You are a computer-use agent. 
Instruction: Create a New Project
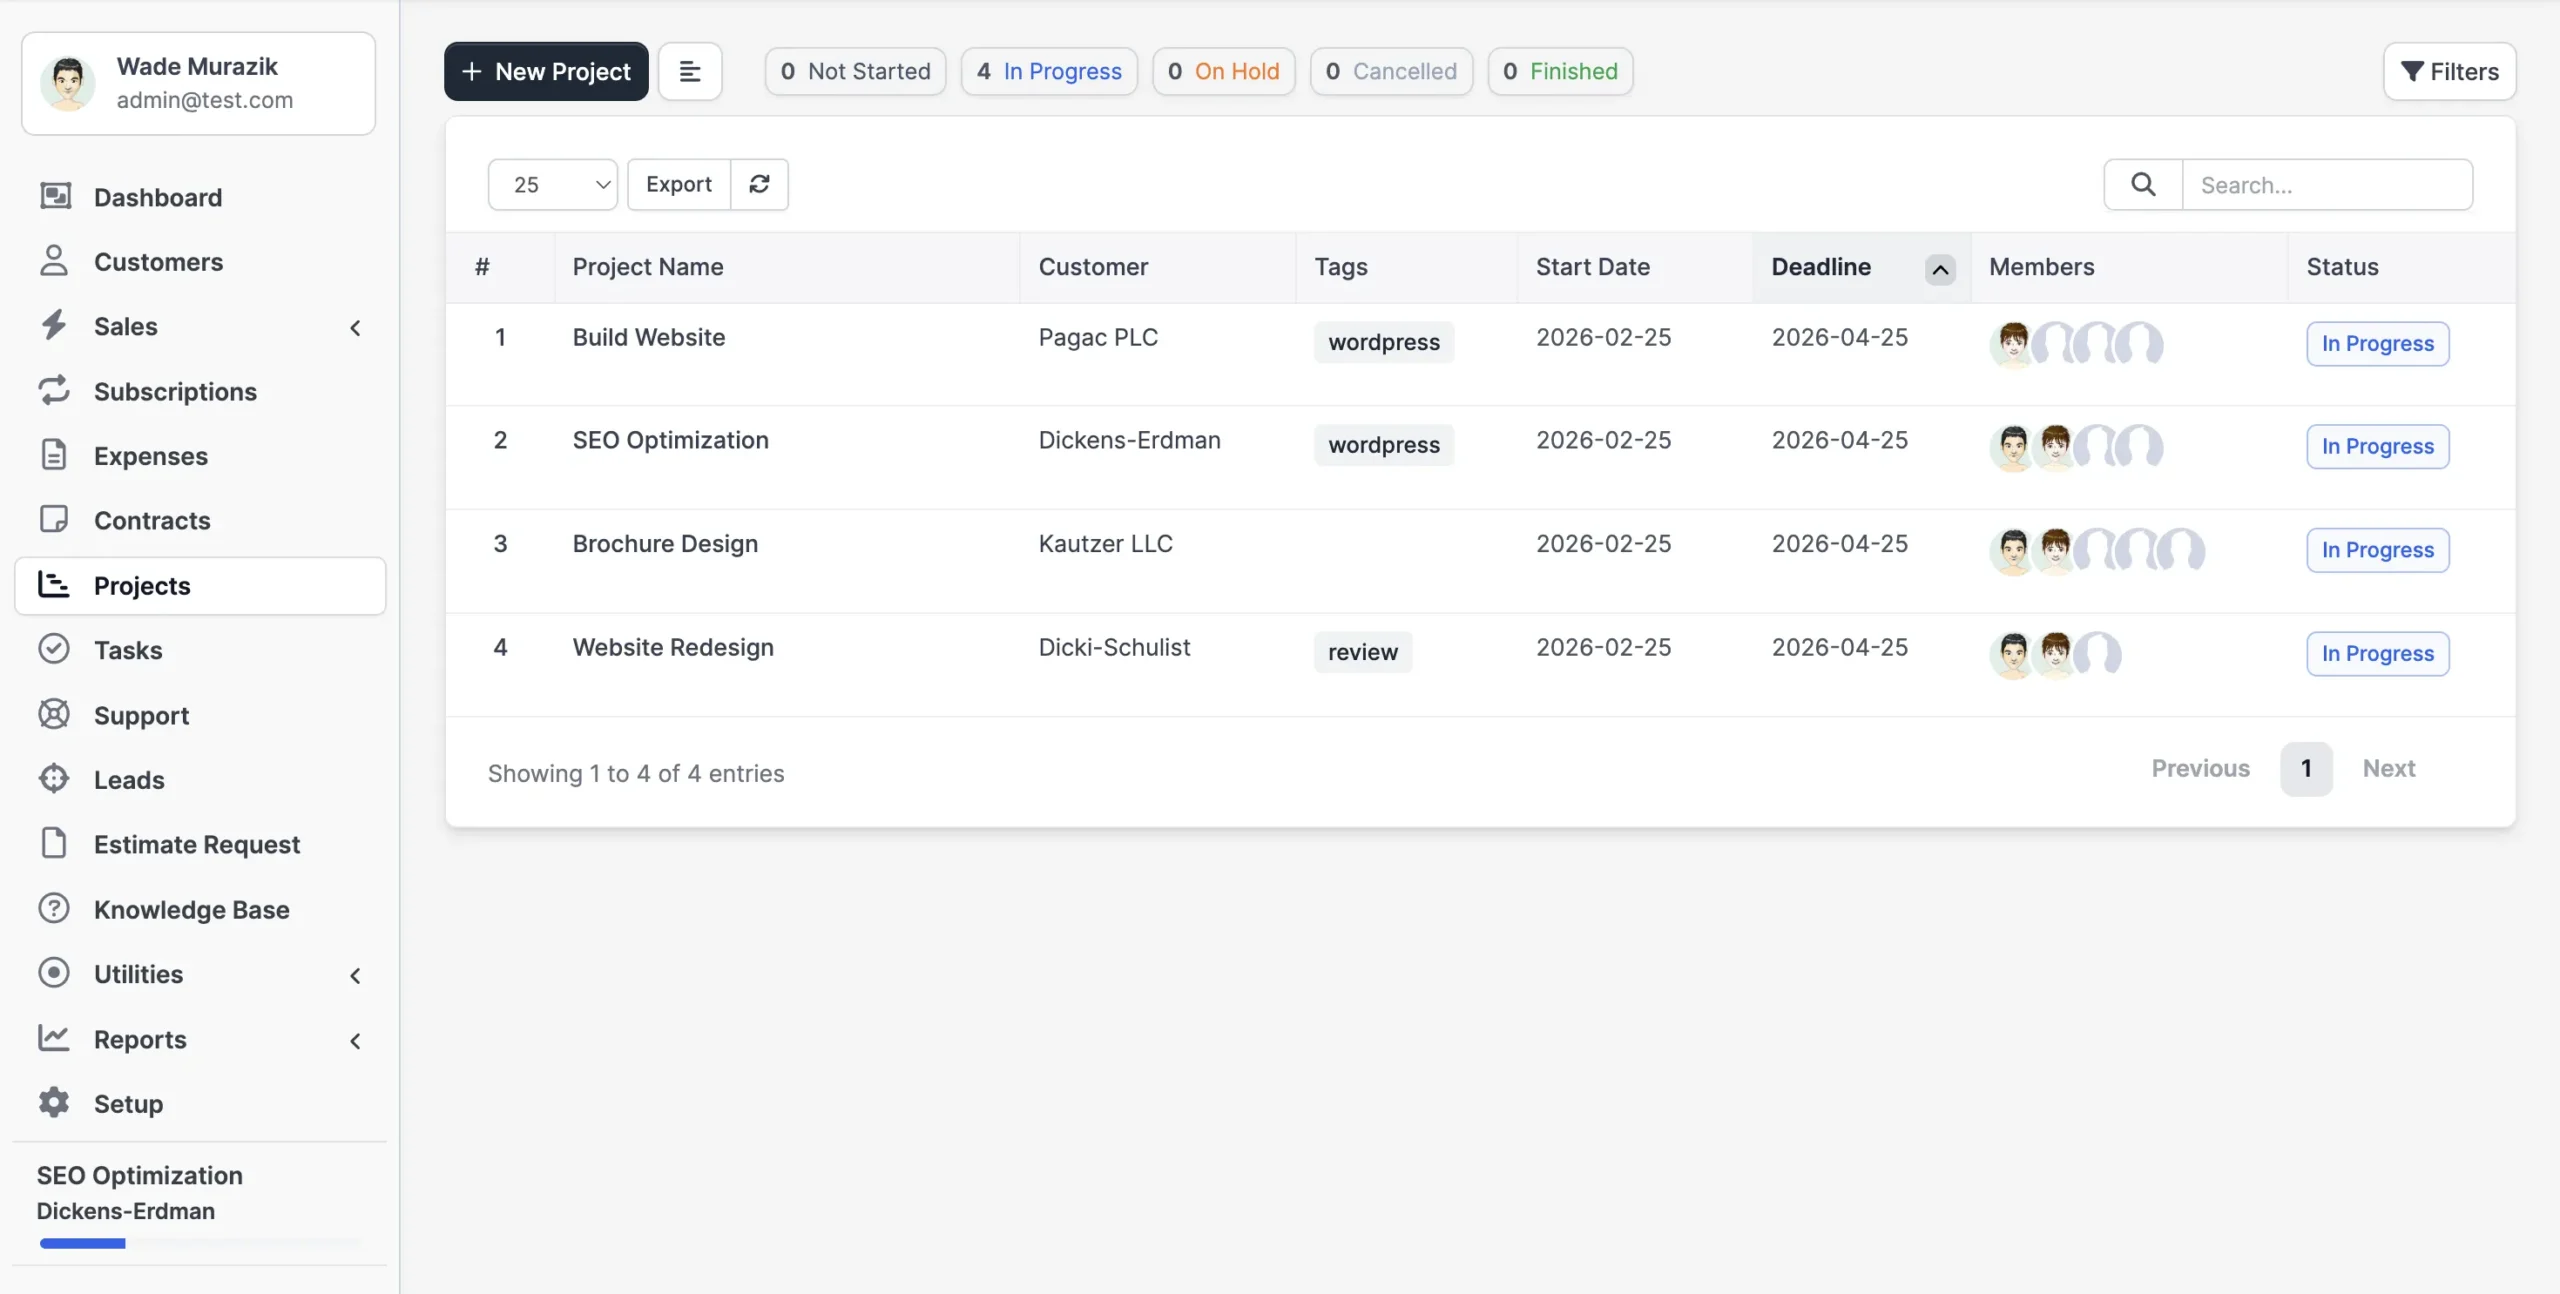click(x=546, y=71)
